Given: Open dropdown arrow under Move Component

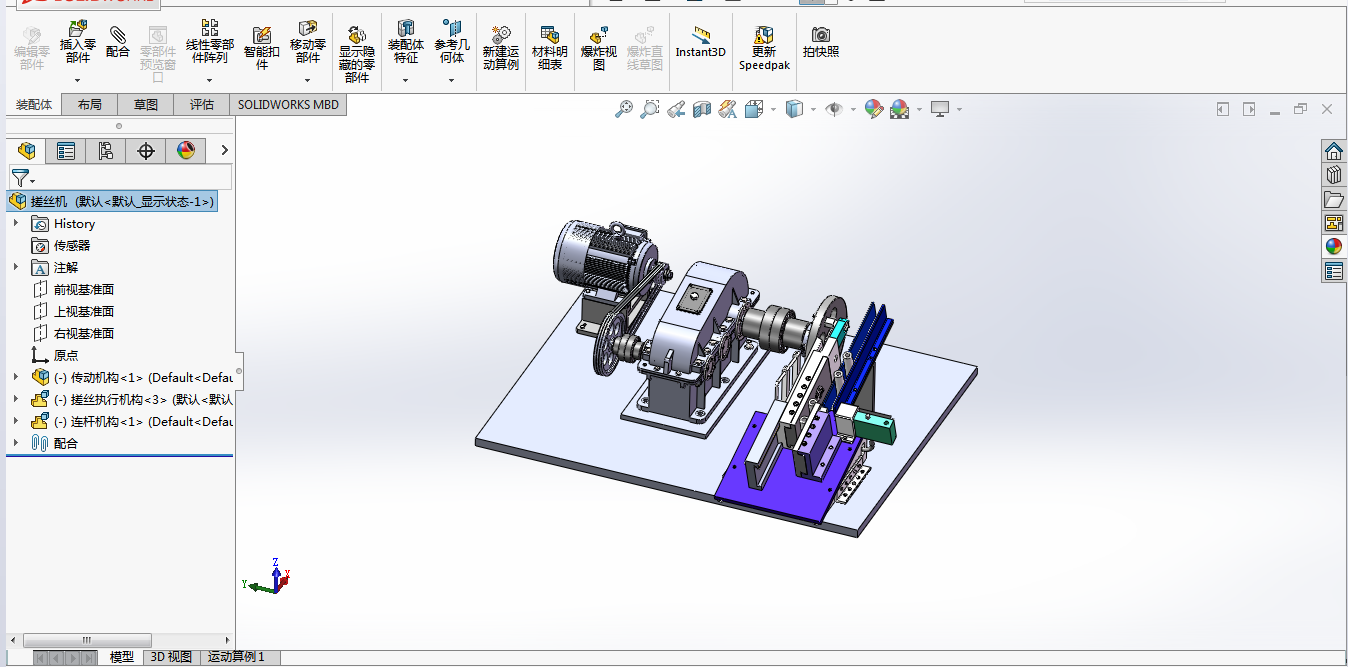Looking at the screenshot, I should 308,80.
